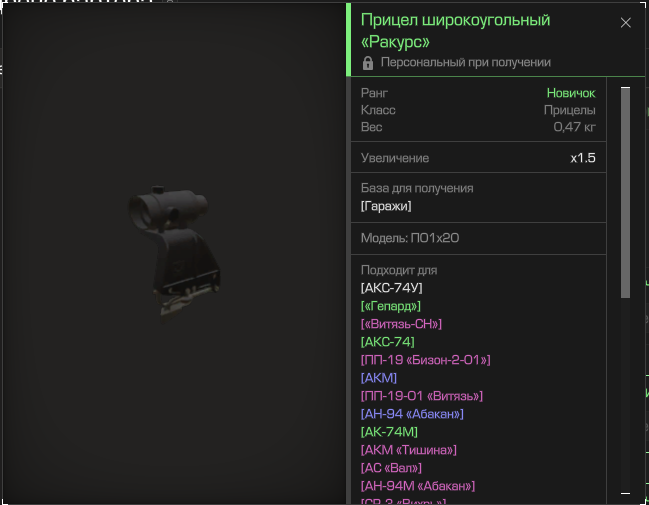The image size is (649, 505).
Task: Follow the [АН-94 «Абакан»] link
Action: [412, 414]
